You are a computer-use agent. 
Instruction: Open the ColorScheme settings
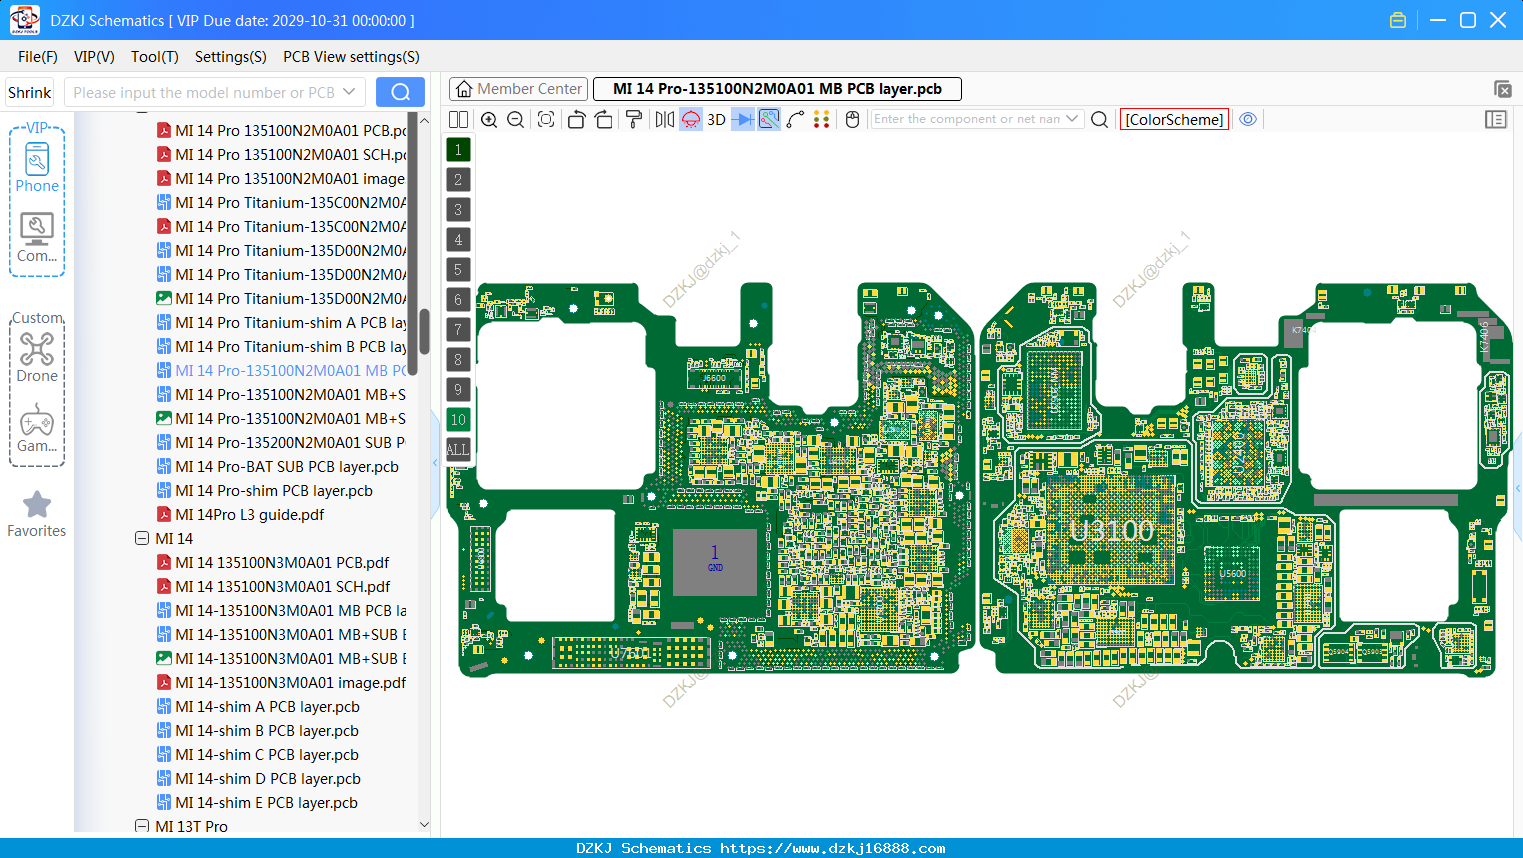click(x=1174, y=119)
